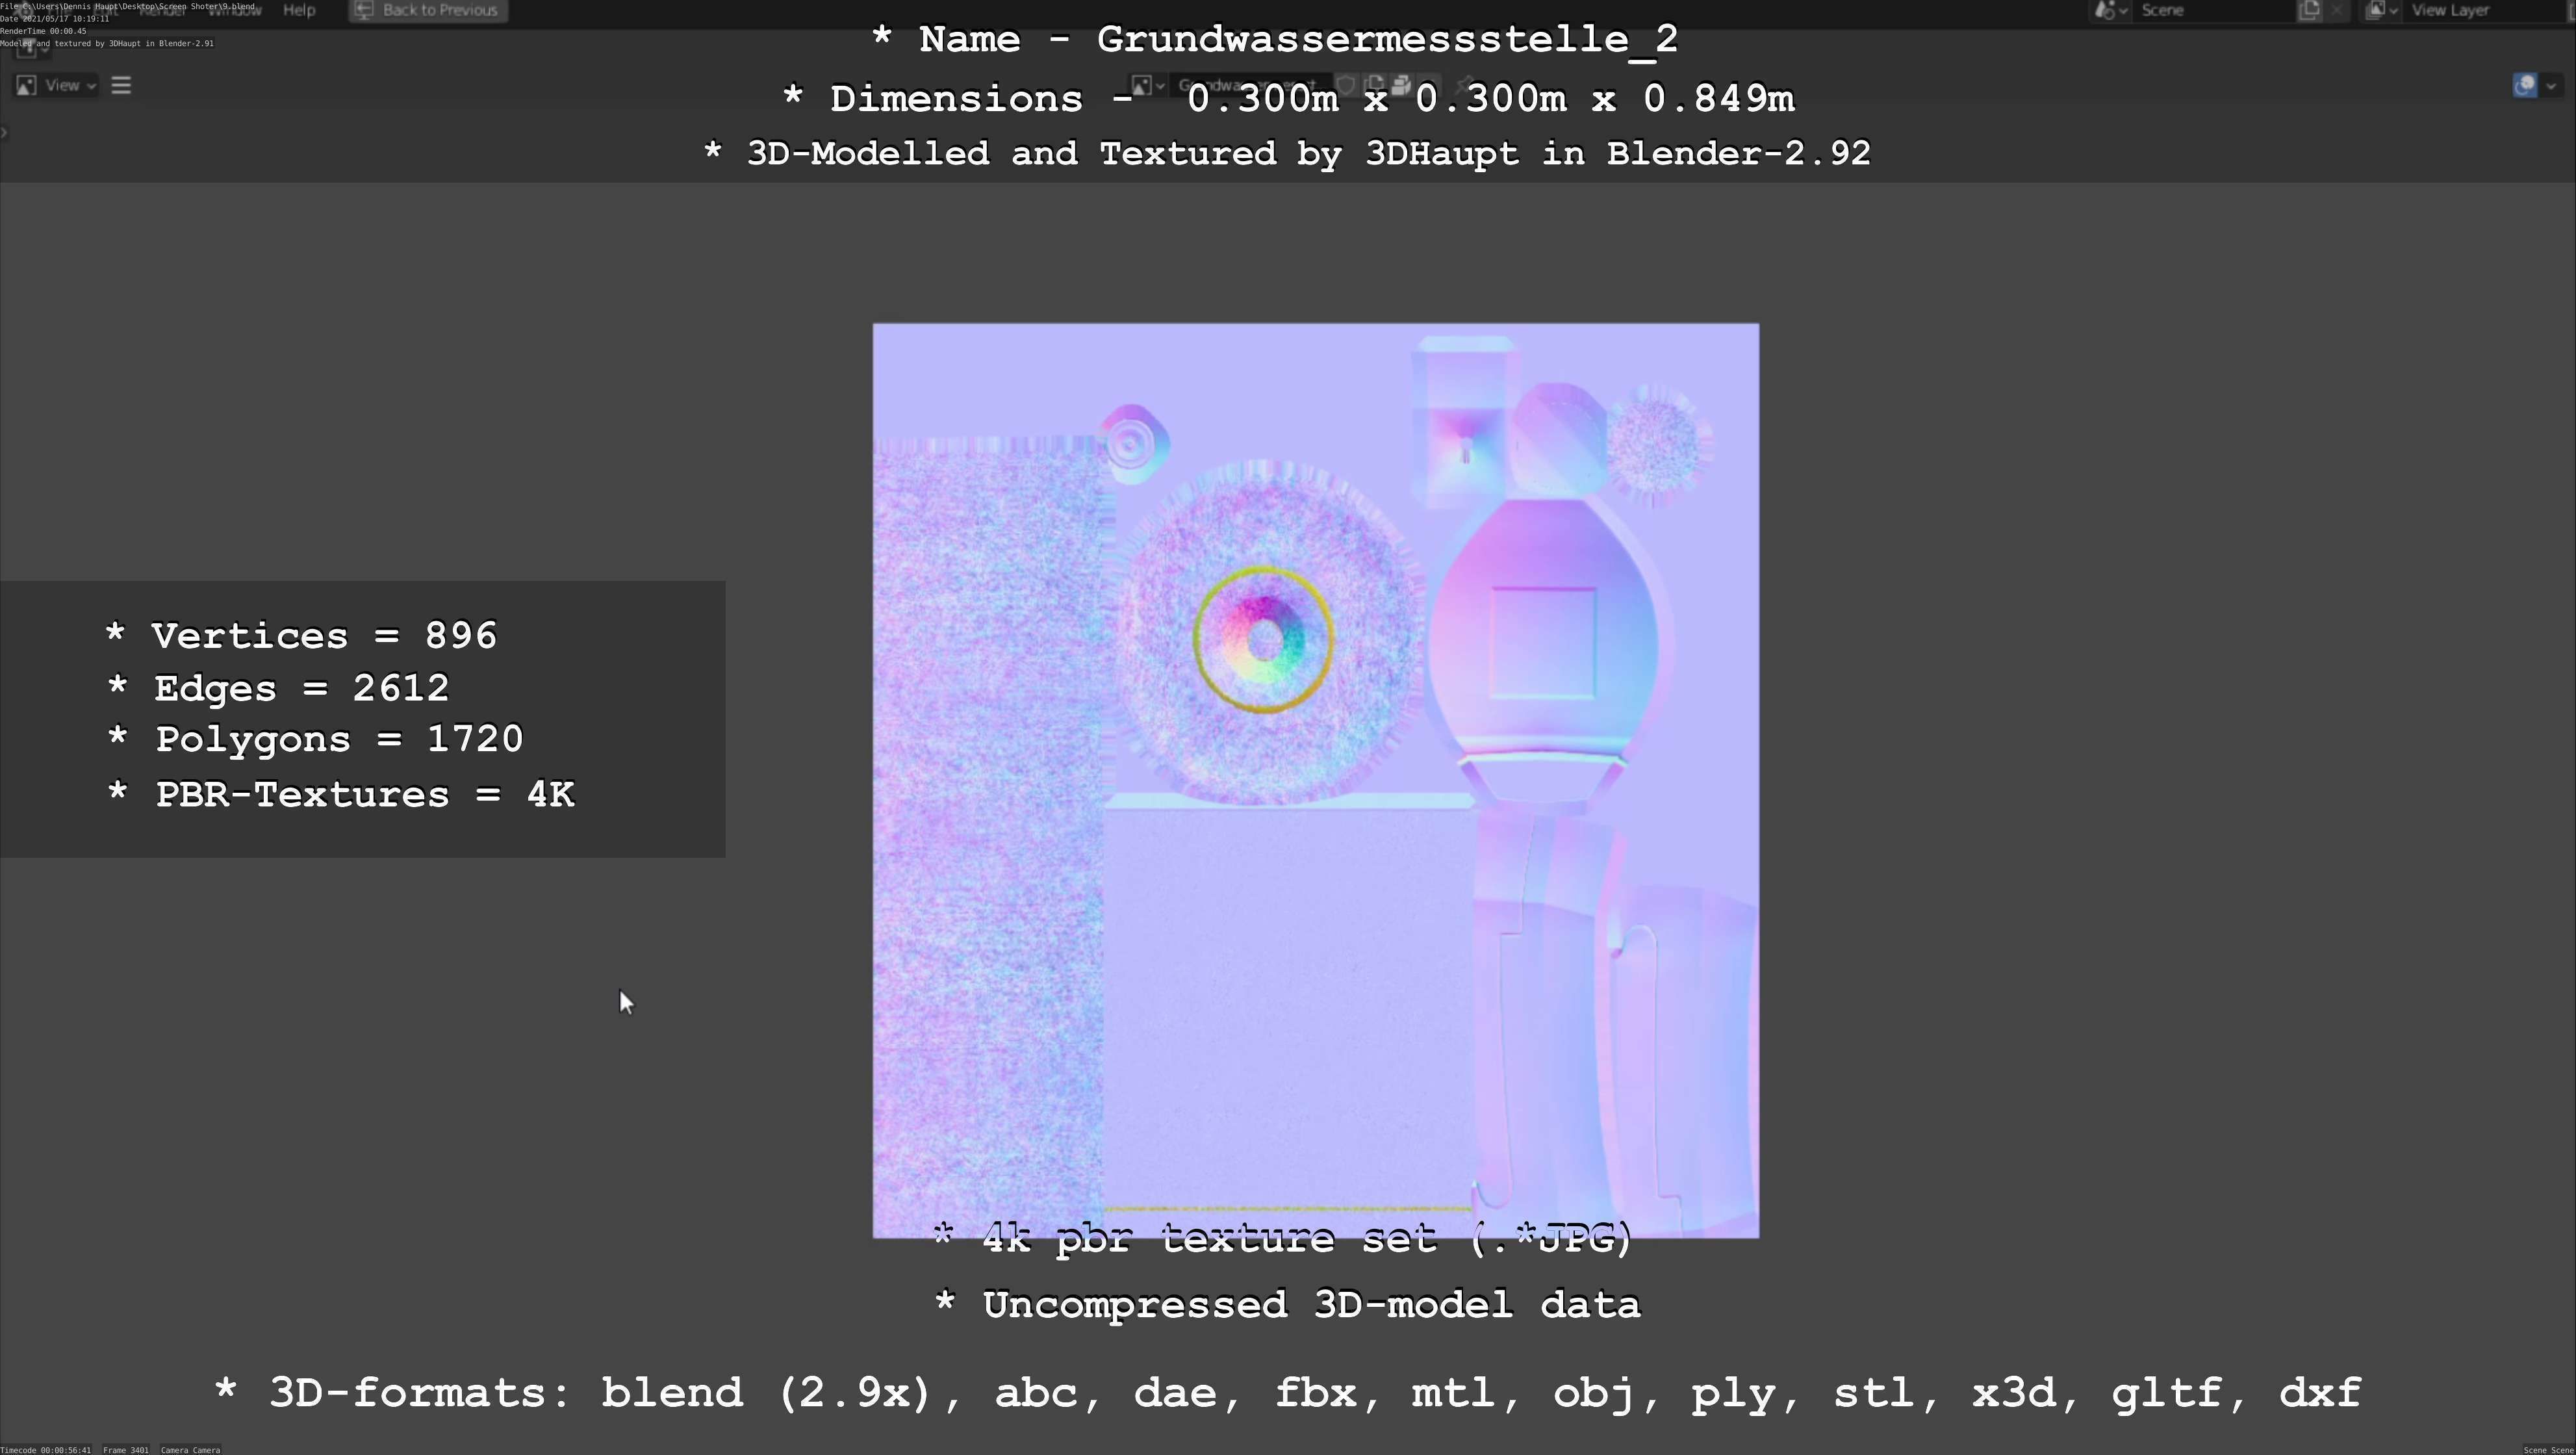This screenshot has width=2576, height=1455.
Task: Toggle the blue display channels button
Action: (x=2525, y=86)
